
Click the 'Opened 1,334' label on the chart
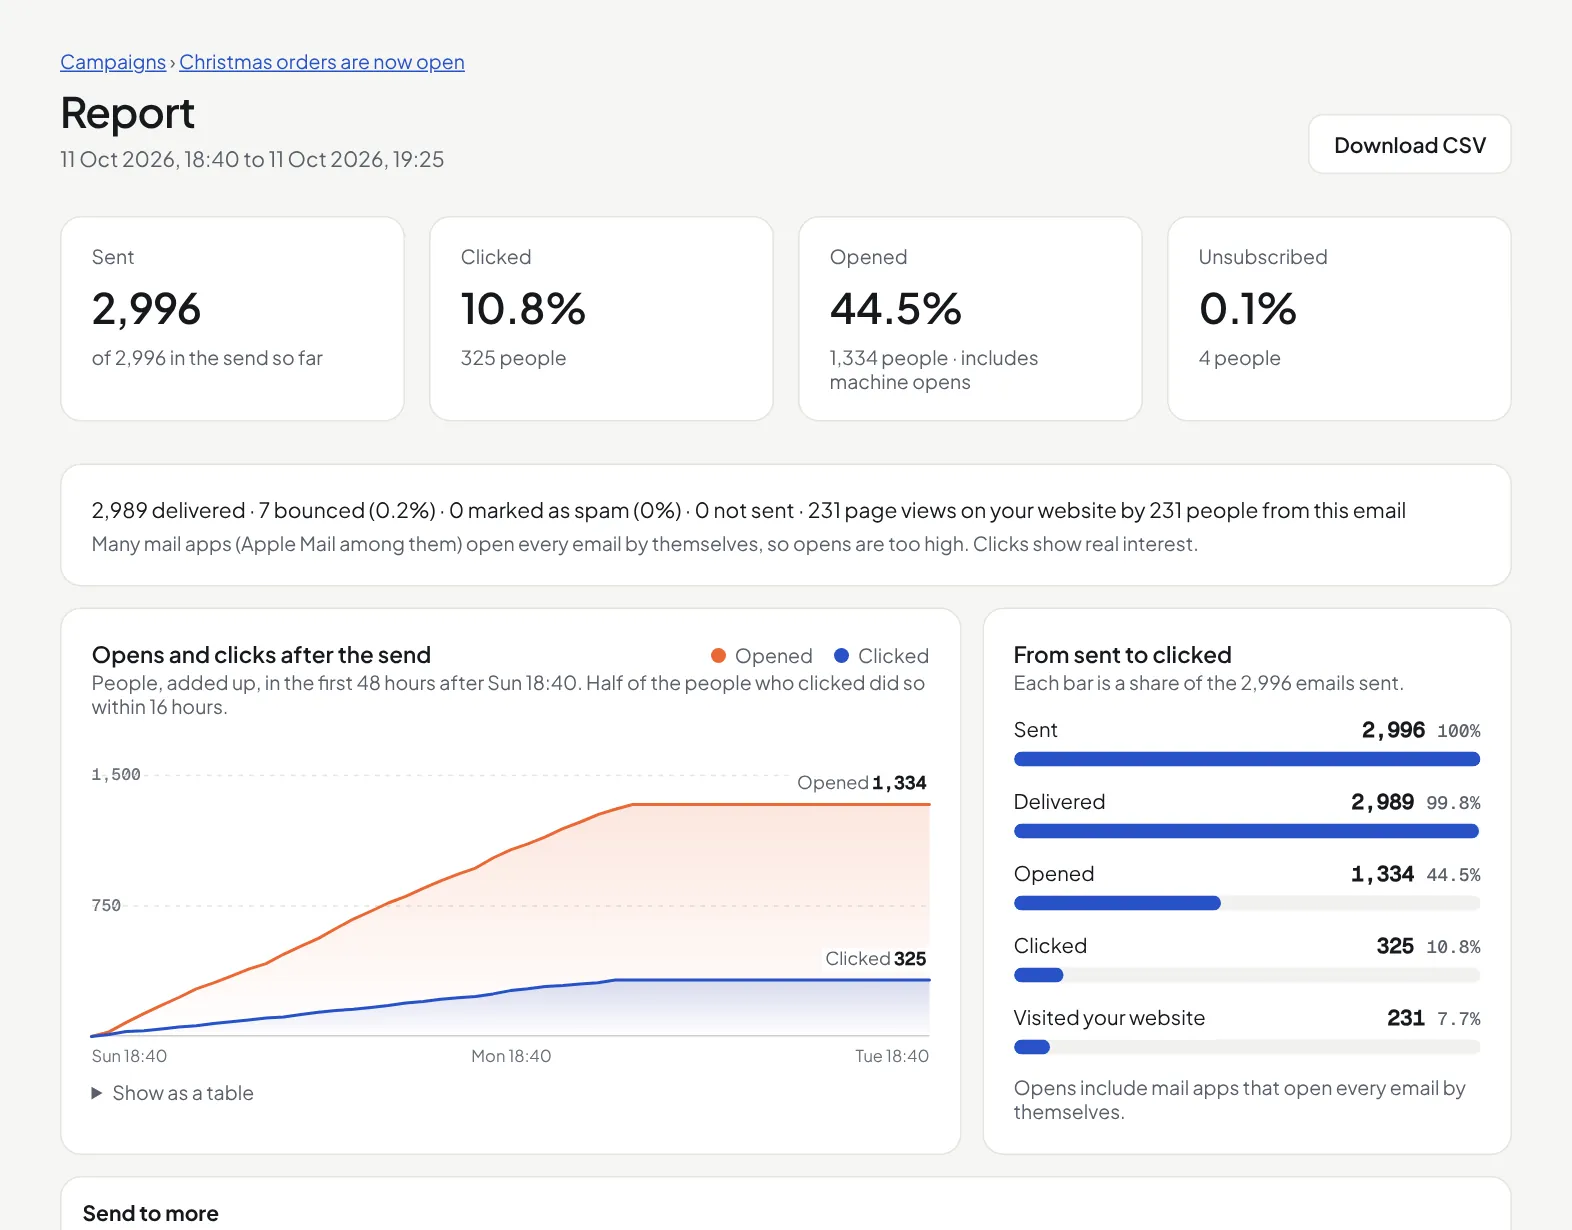click(x=862, y=783)
